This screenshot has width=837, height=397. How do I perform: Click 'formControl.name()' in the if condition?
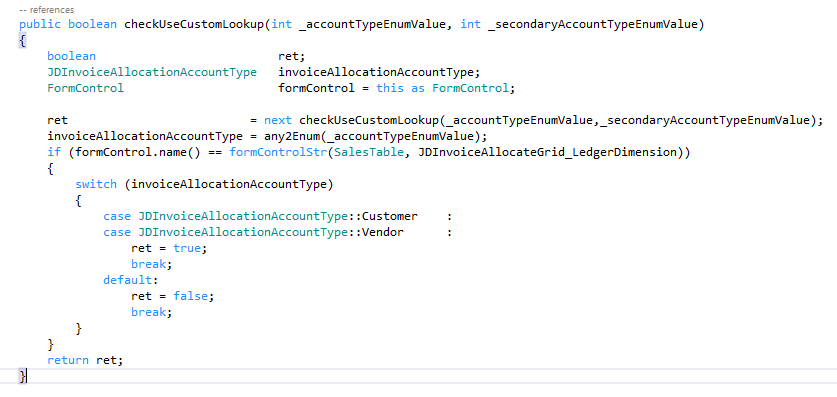[138, 153]
